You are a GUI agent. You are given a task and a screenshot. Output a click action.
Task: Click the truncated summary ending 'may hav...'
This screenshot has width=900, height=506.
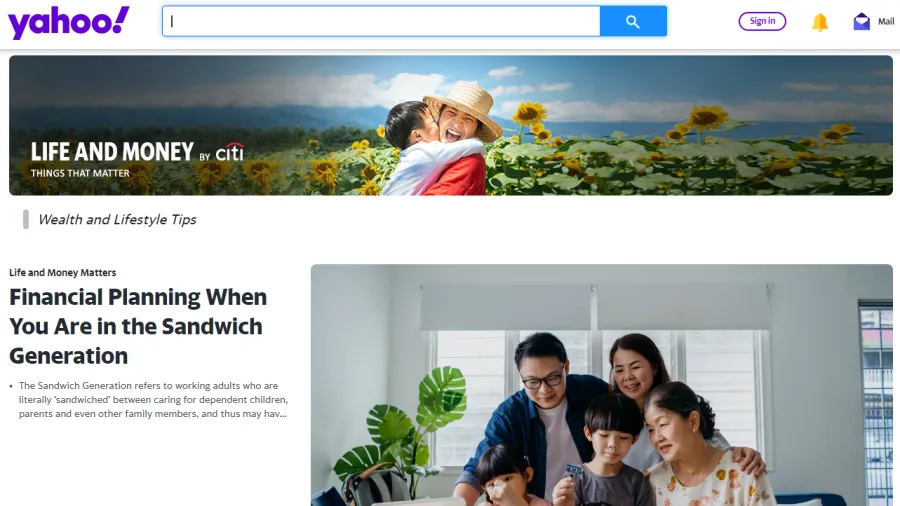click(x=153, y=414)
